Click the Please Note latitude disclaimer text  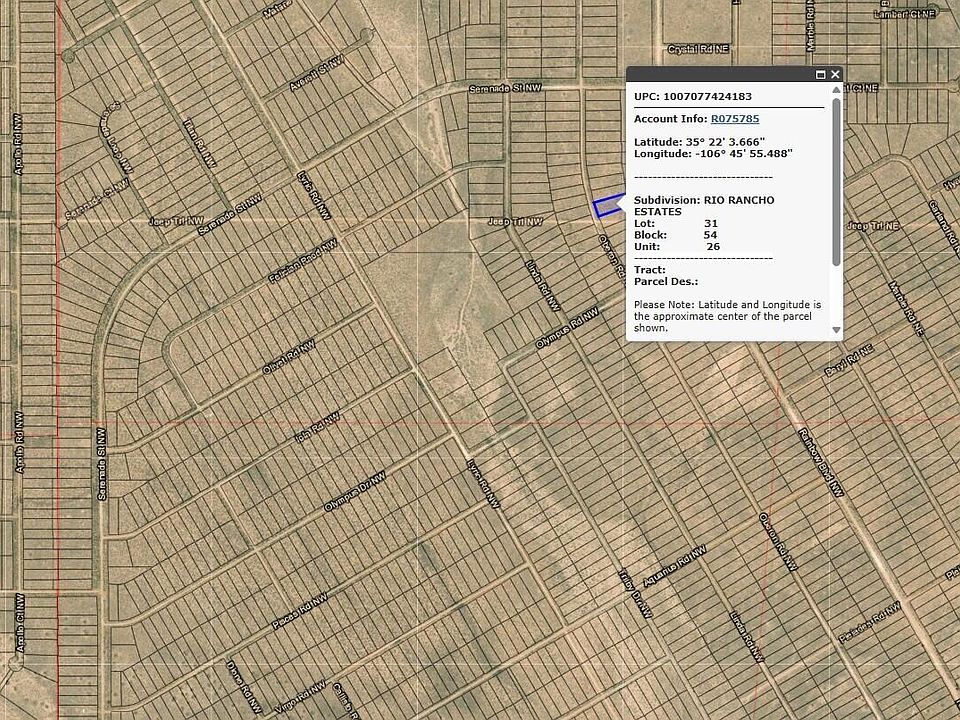point(727,316)
